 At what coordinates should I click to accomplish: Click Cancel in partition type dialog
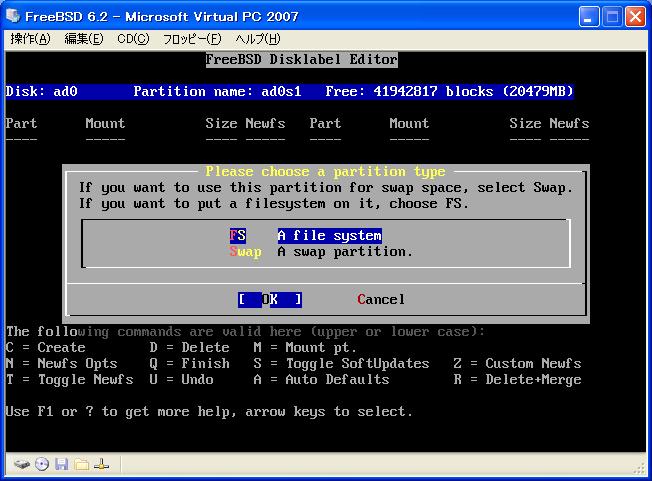381,299
